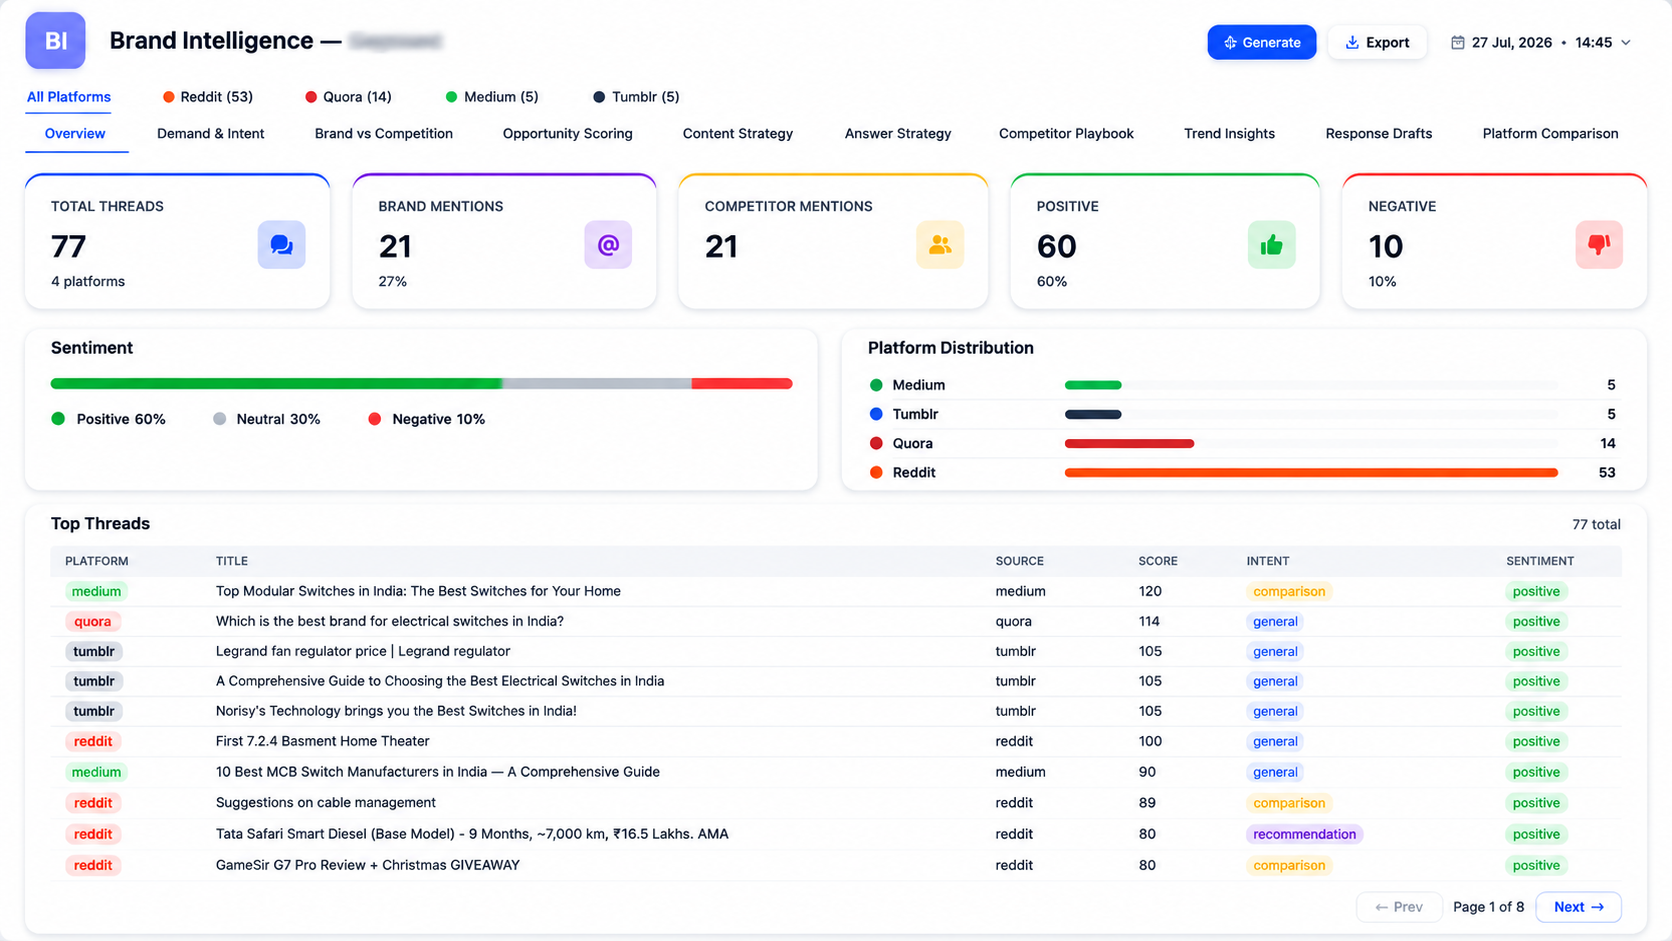Open '10 Best MCB Switch Manufacturers' thread
The width and height of the screenshot is (1672, 941).
point(438,772)
